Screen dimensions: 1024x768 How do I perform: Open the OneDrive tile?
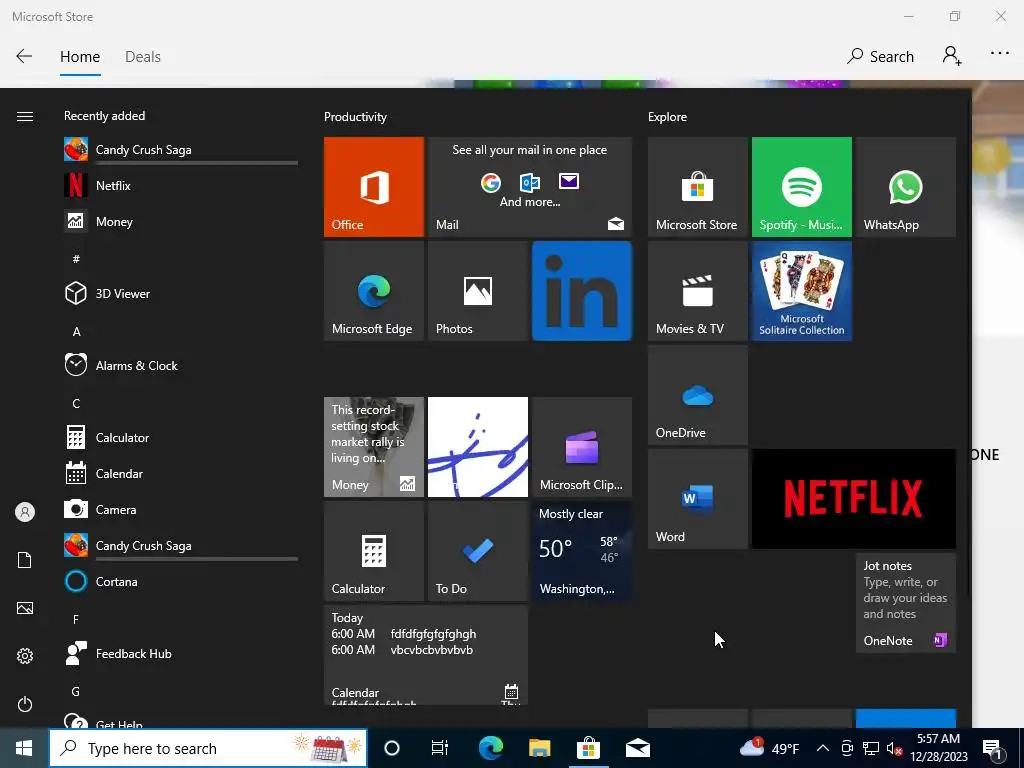point(697,395)
